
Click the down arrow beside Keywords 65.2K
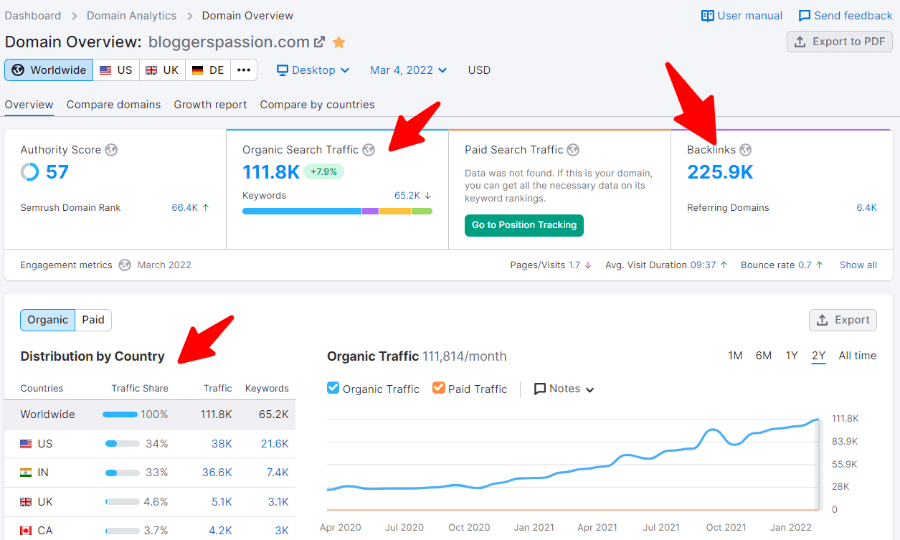click(x=428, y=196)
